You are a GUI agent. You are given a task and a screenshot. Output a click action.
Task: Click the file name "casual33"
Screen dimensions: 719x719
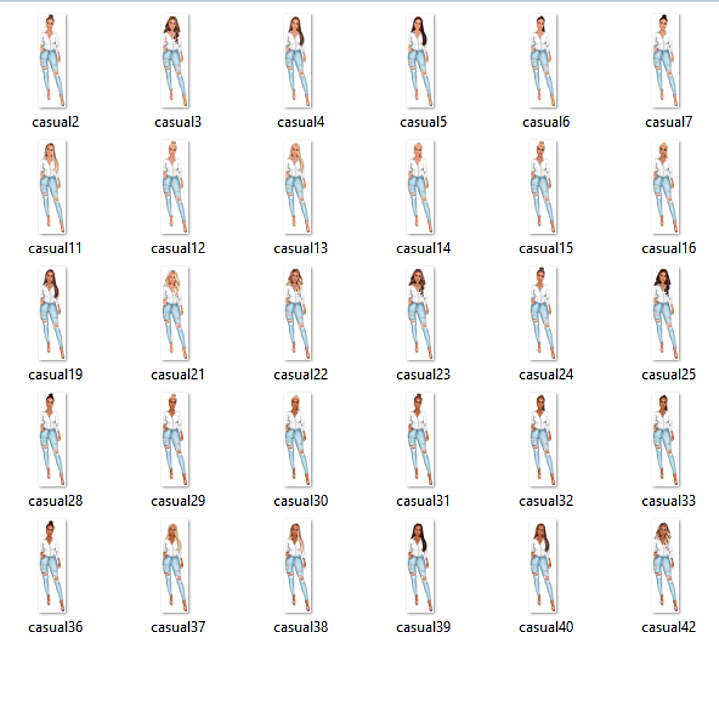coord(669,501)
